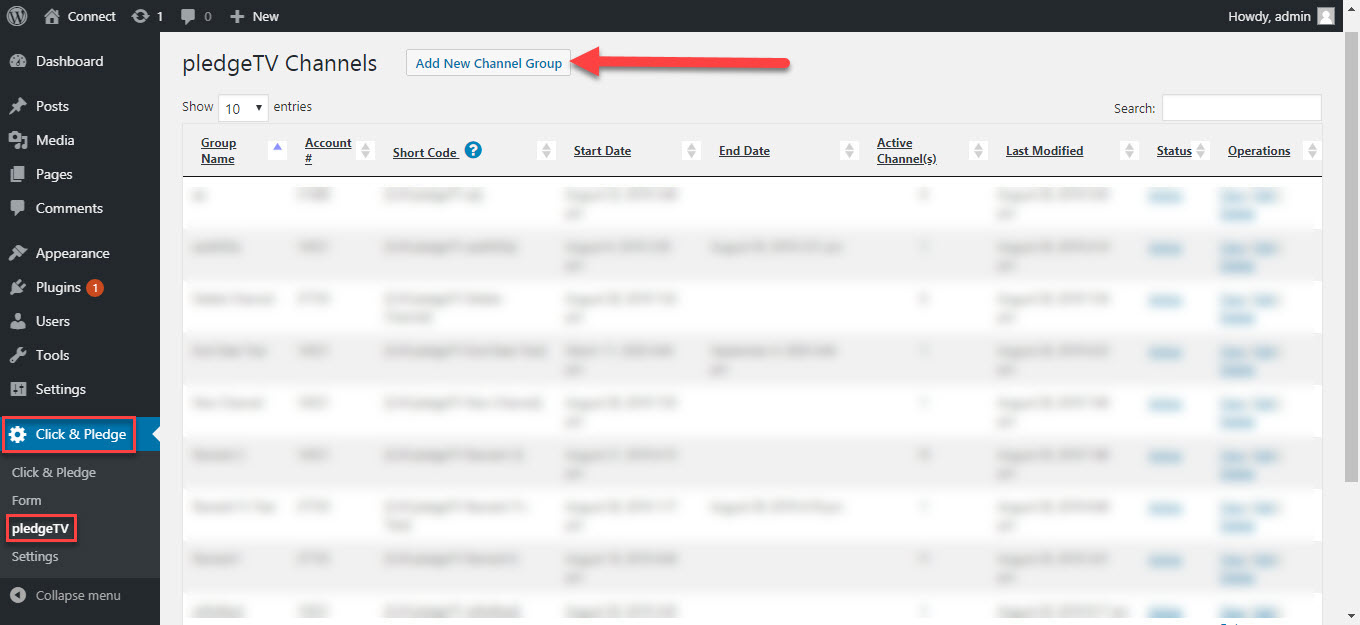Sort by End Date column

tap(744, 151)
